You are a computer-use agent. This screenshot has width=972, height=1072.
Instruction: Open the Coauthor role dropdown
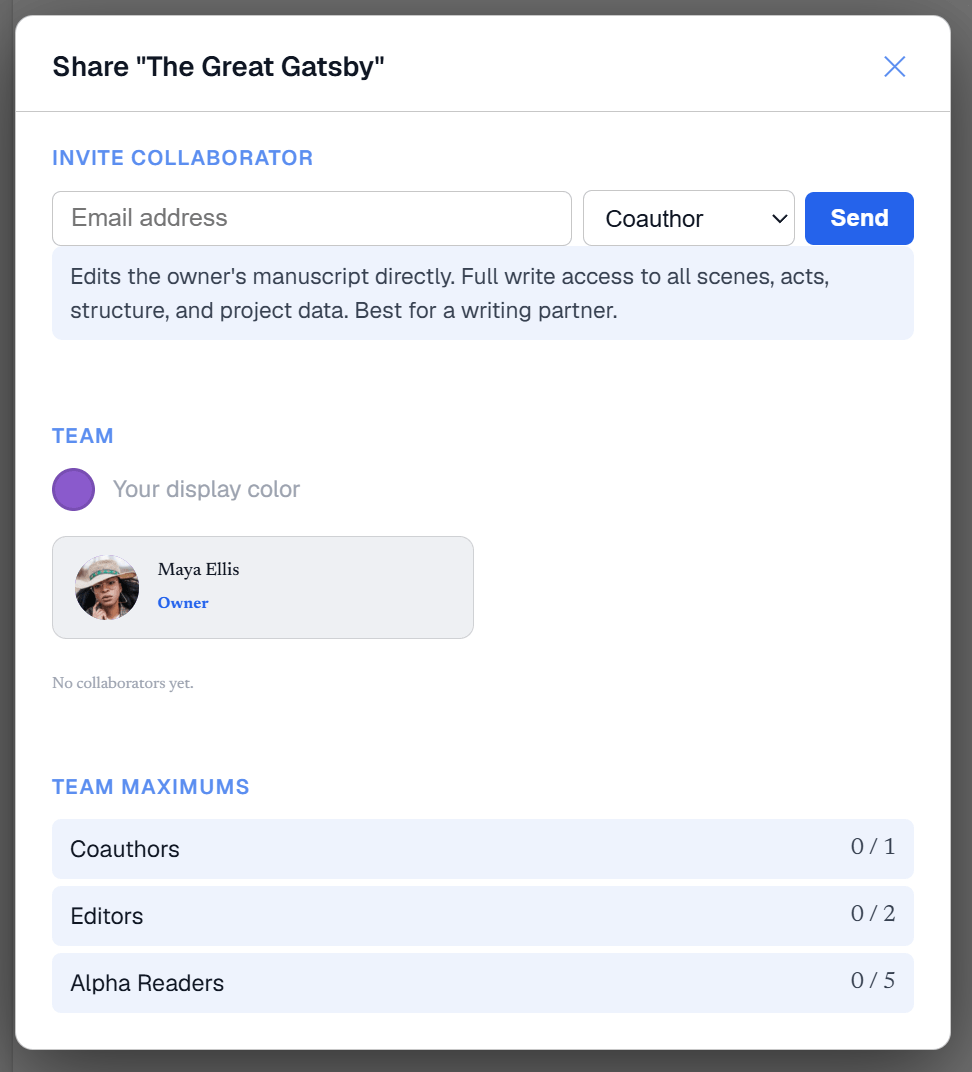click(688, 218)
